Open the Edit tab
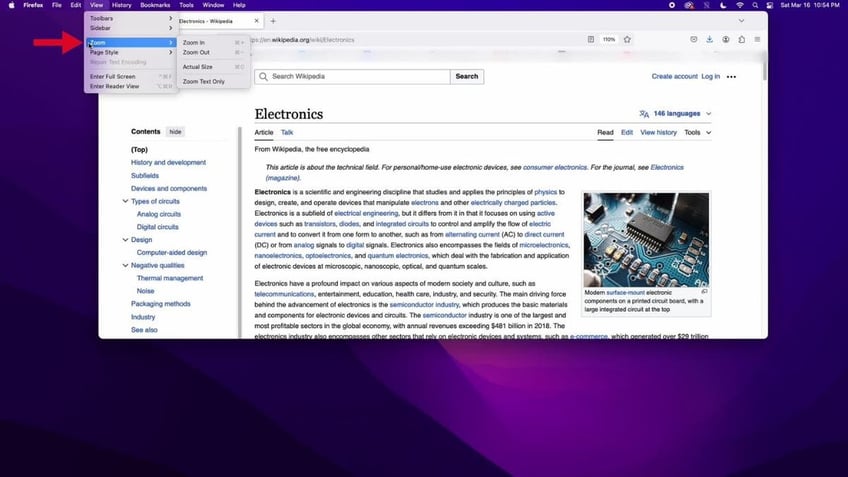 point(627,132)
